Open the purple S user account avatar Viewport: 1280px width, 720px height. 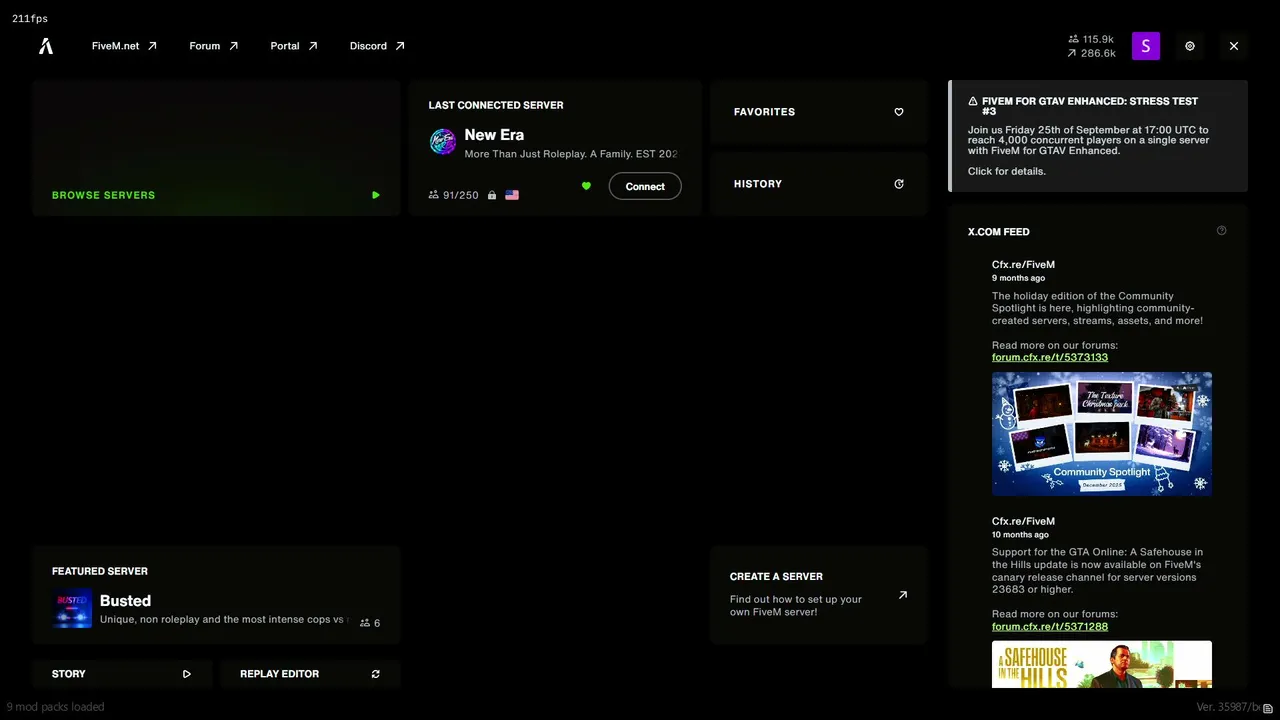[x=1146, y=46]
